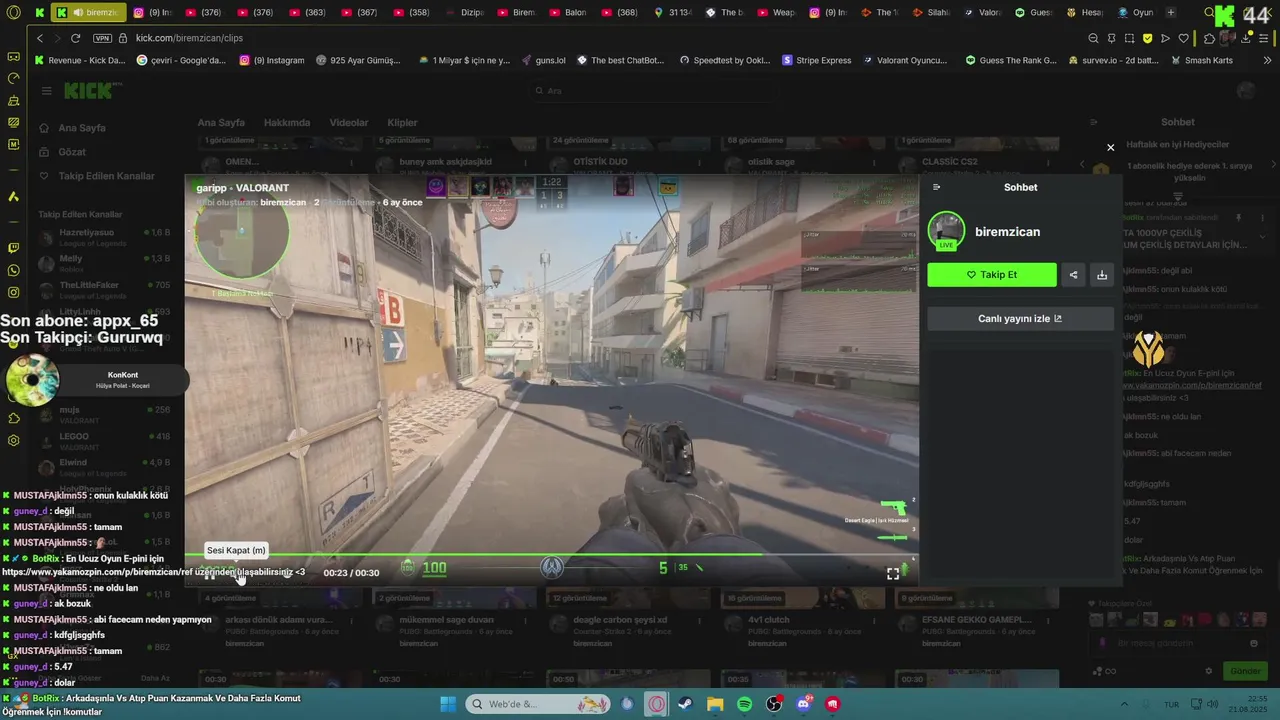
Task: Switch to the Hakkımda channel tab
Action: 287,123
